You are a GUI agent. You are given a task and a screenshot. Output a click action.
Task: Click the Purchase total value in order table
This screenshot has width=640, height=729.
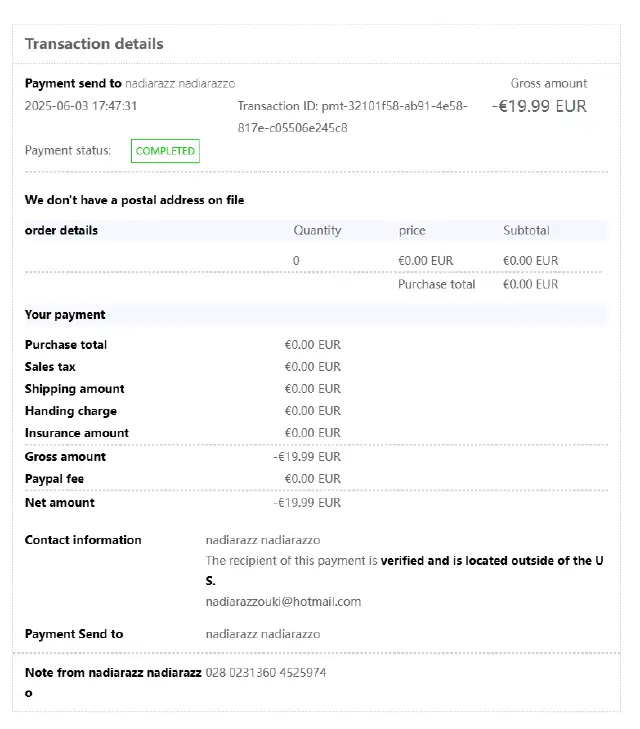click(x=530, y=285)
